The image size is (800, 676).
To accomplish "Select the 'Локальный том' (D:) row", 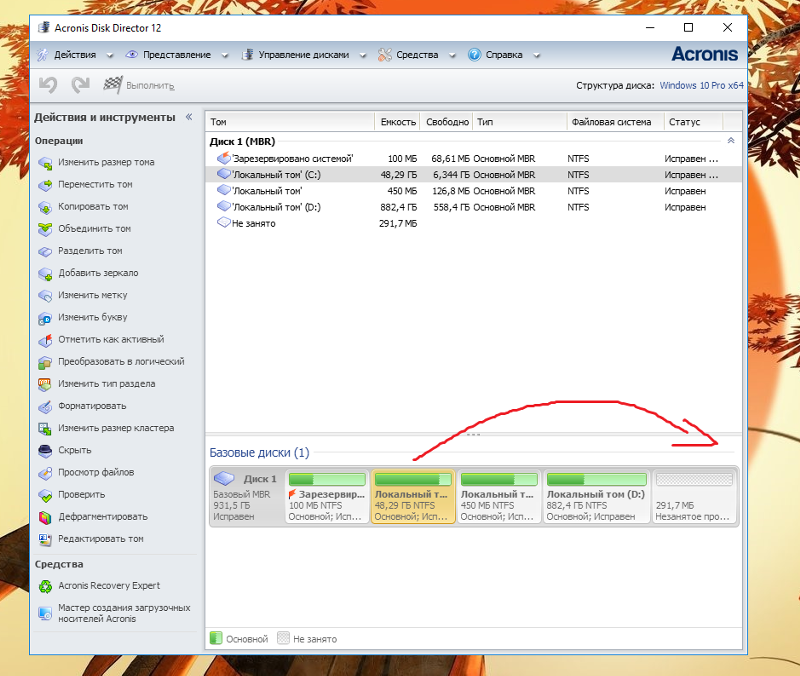I will coord(473,207).
